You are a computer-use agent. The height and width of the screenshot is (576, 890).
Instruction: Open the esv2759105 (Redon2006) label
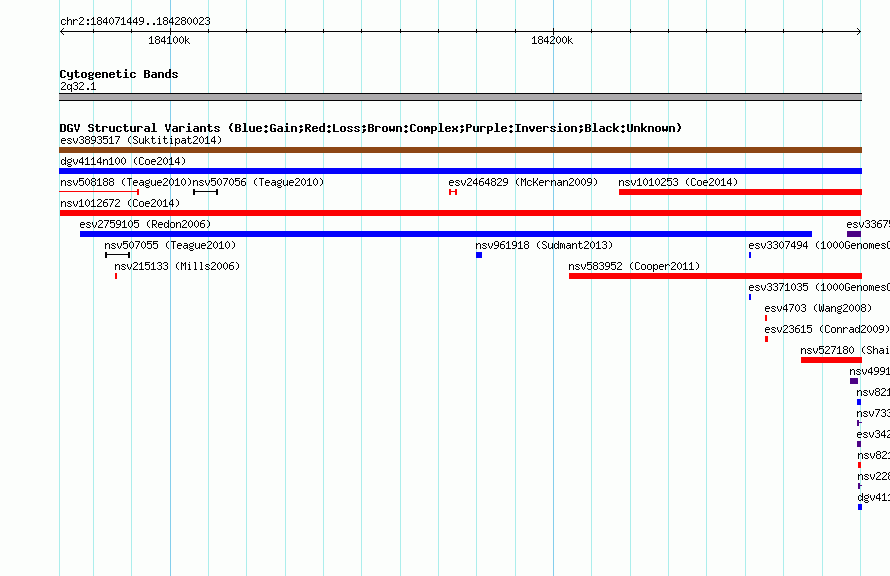(x=145, y=224)
